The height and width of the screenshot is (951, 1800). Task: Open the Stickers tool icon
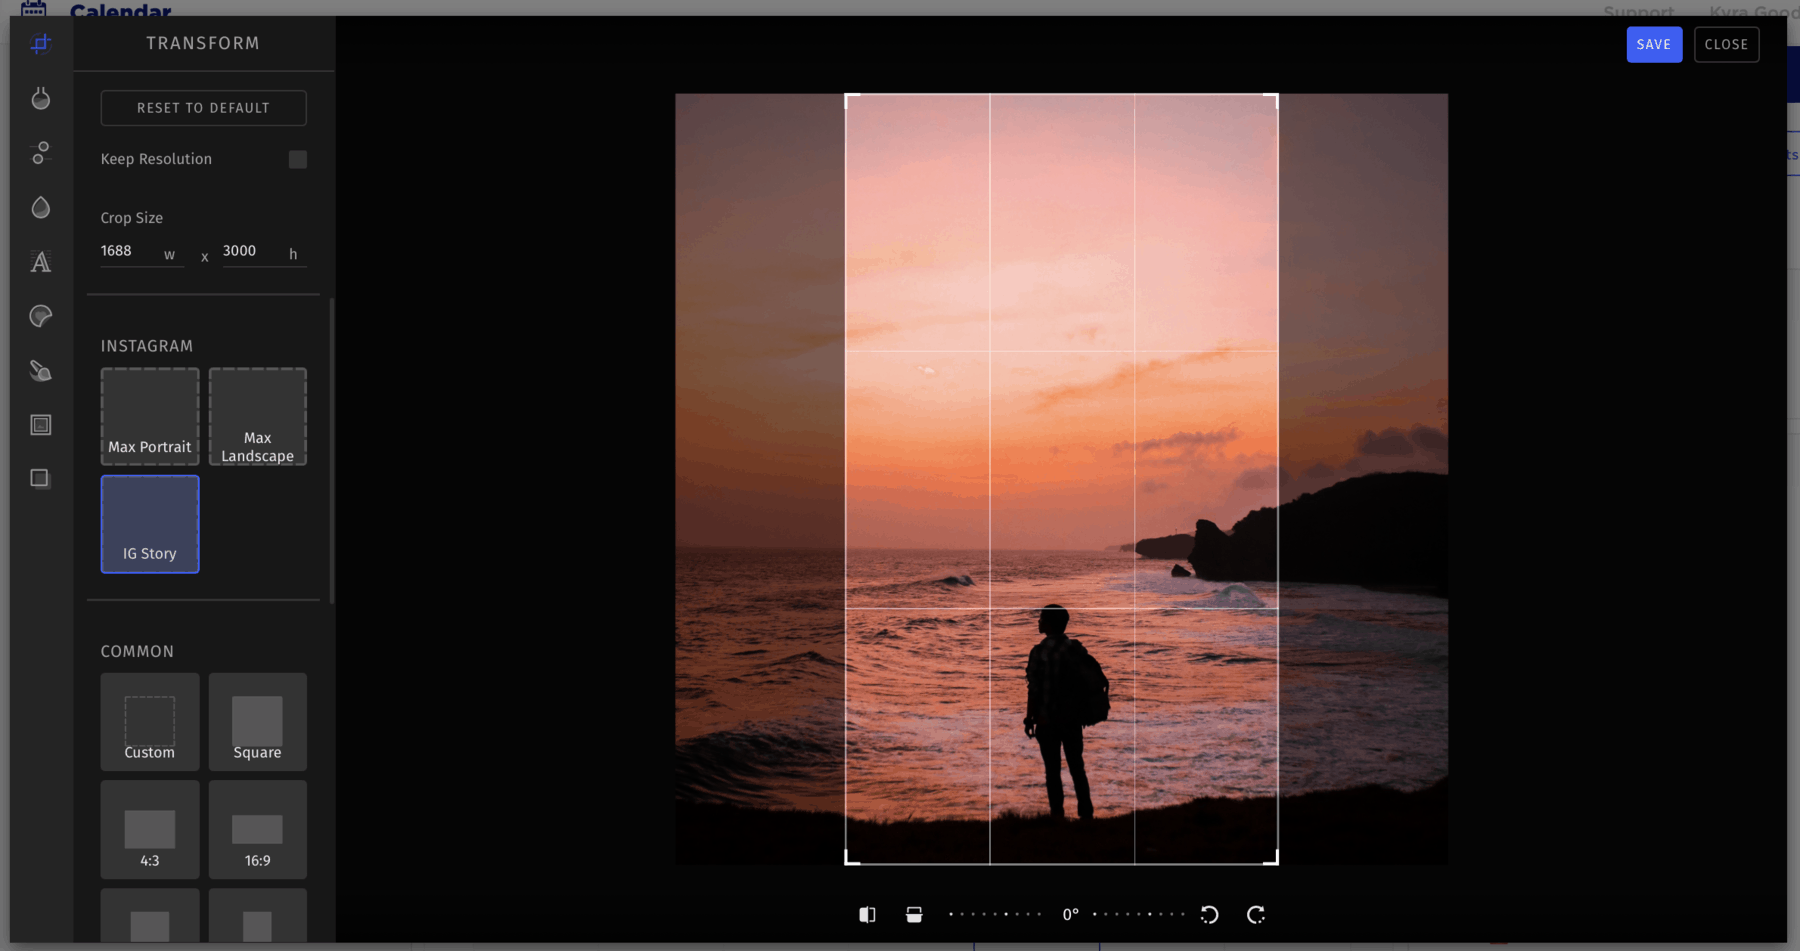pos(41,316)
